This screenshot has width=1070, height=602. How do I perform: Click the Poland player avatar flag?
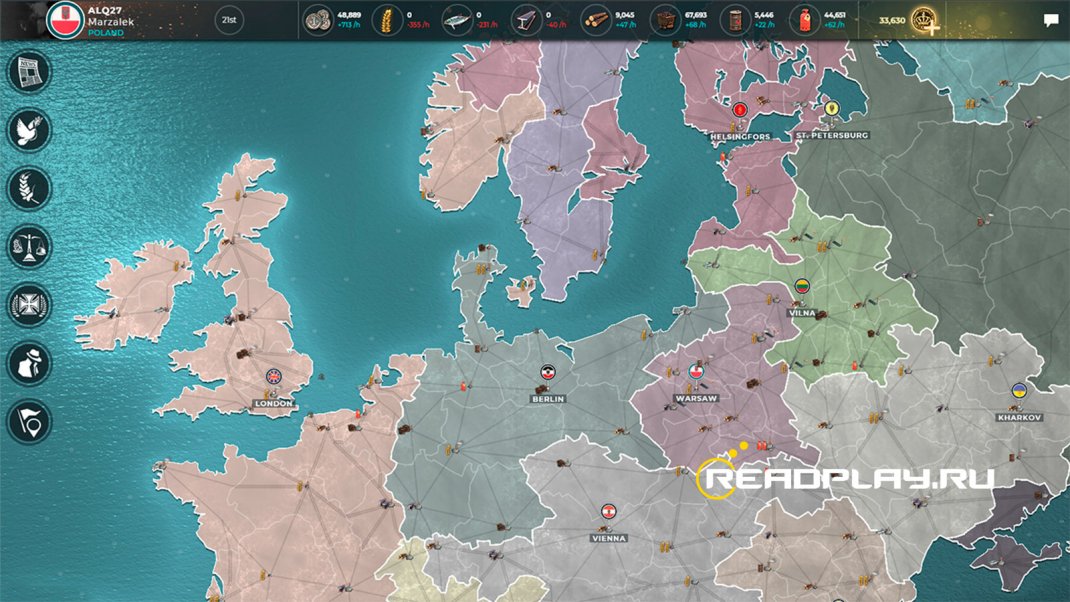(65, 20)
